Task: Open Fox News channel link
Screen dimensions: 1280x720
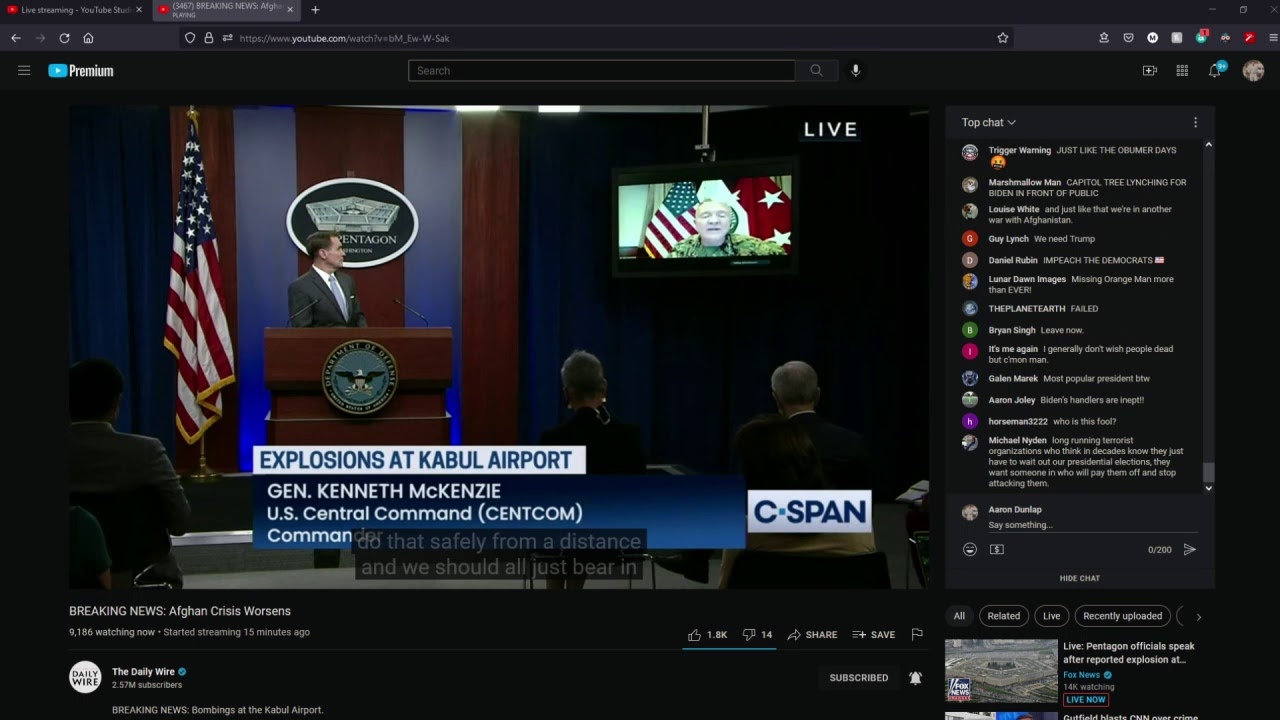Action: 1083,675
